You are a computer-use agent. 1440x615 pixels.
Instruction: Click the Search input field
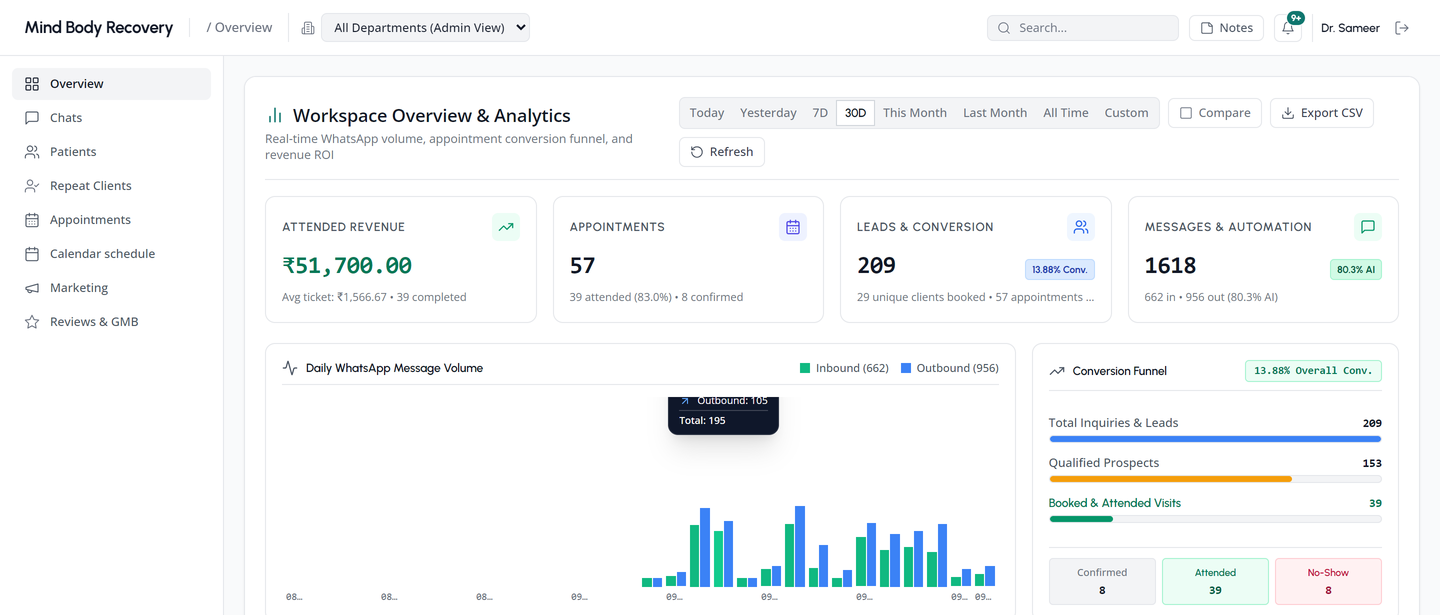pyautogui.click(x=1083, y=28)
